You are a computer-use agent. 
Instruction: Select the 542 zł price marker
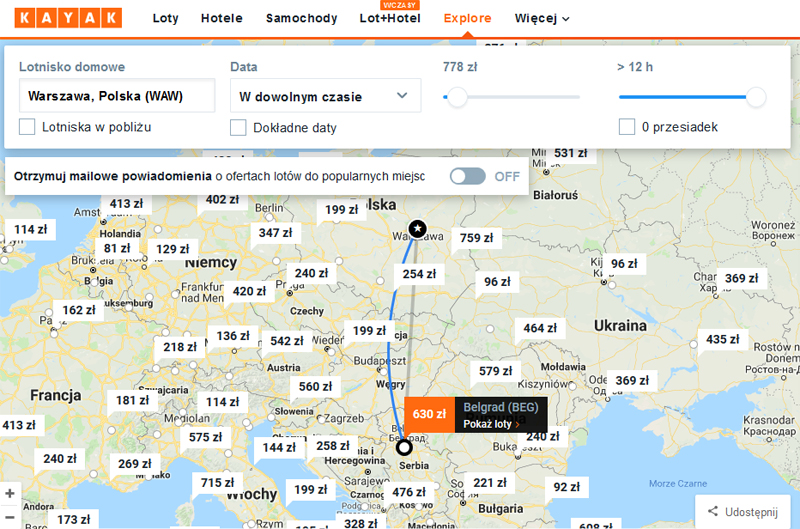[x=287, y=341]
